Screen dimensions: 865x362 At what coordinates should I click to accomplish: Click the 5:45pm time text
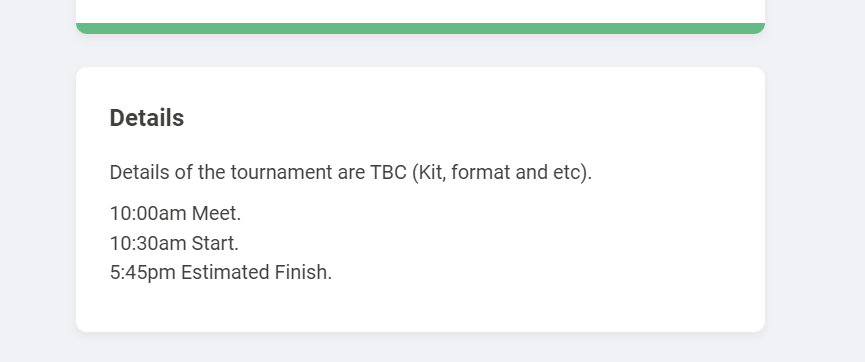click(x=142, y=273)
